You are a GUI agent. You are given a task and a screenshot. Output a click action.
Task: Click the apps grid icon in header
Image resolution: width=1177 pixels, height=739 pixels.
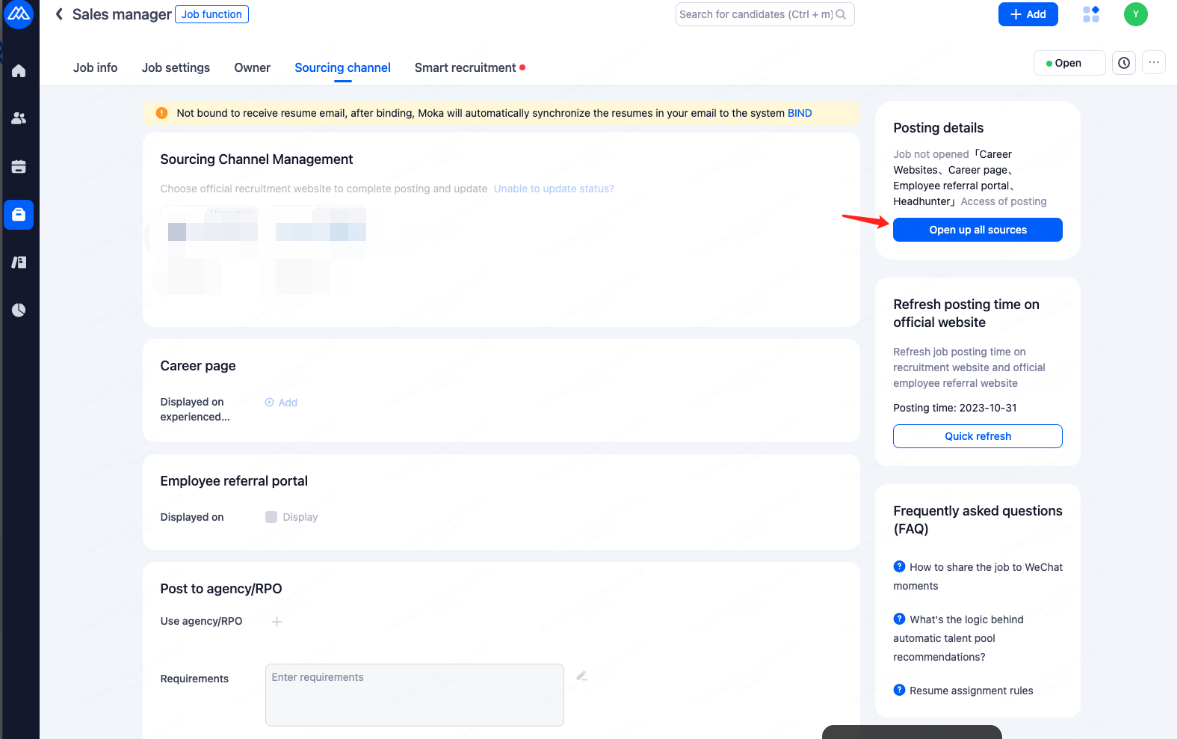[1091, 14]
